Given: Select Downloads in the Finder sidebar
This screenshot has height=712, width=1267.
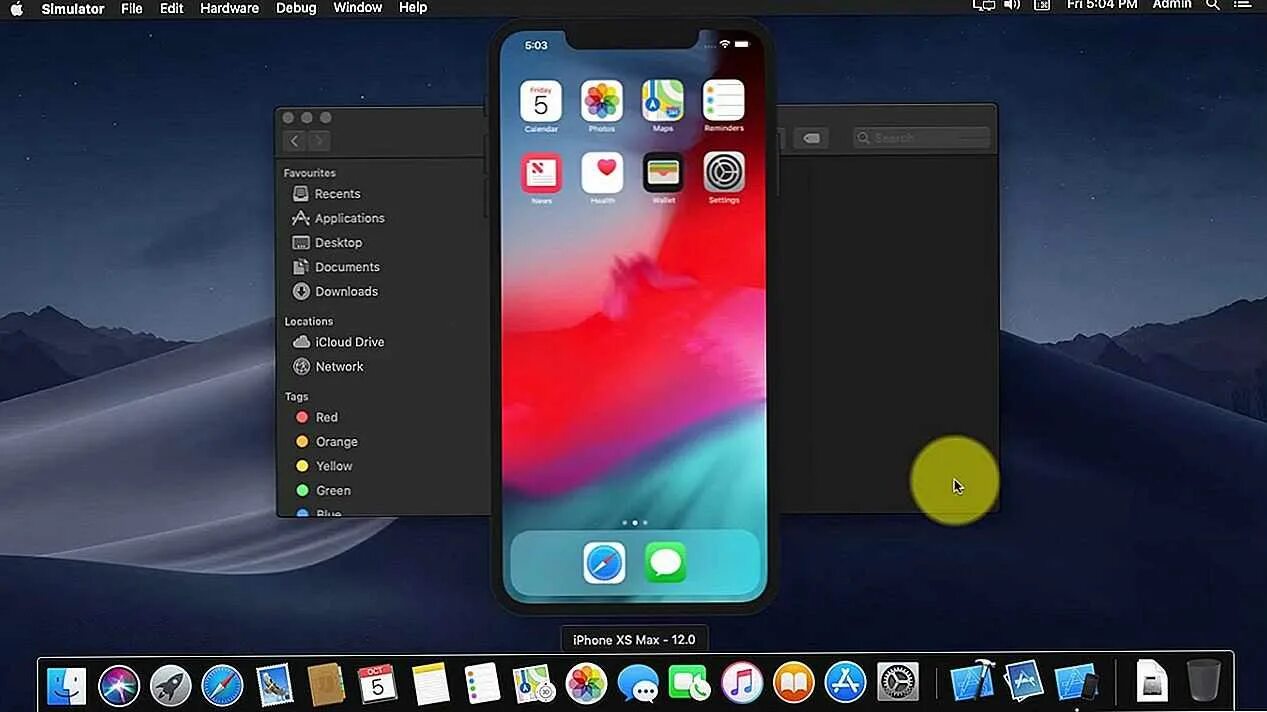Looking at the screenshot, I should click(x=346, y=292).
